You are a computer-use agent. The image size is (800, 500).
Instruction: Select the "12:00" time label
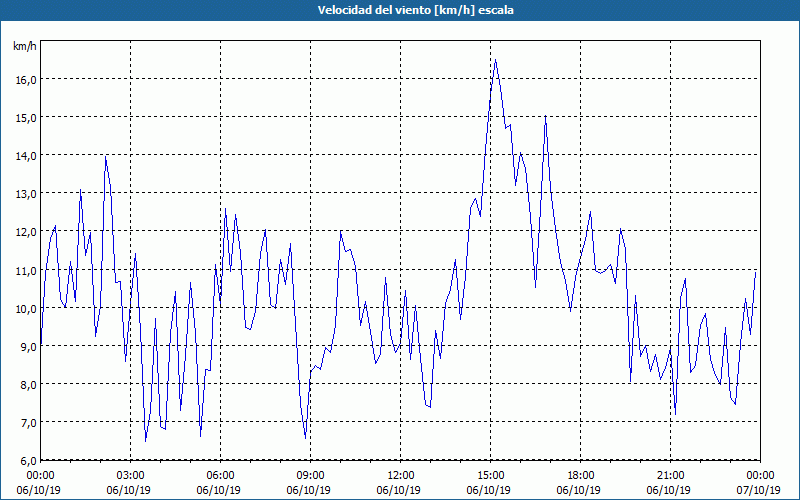click(x=401, y=476)
